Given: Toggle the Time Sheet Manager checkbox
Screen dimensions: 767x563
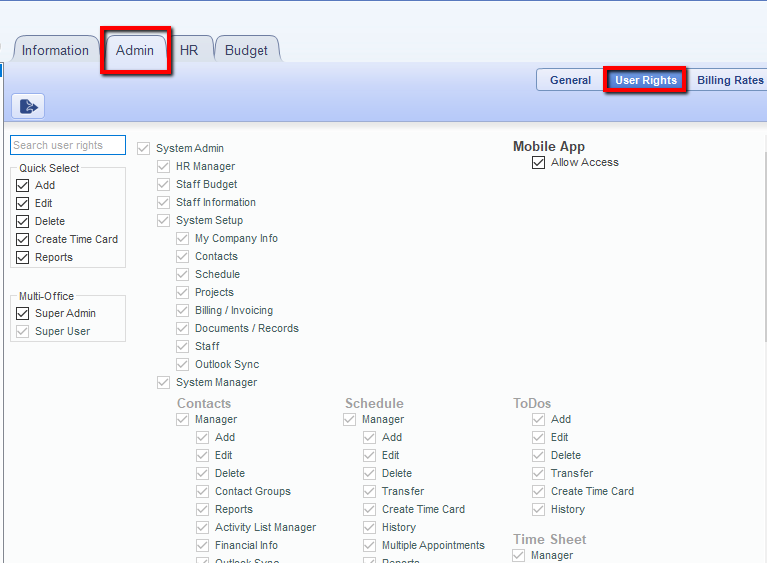Looking at the screenshot, I should pyautogui.click(x=519, y=556).
